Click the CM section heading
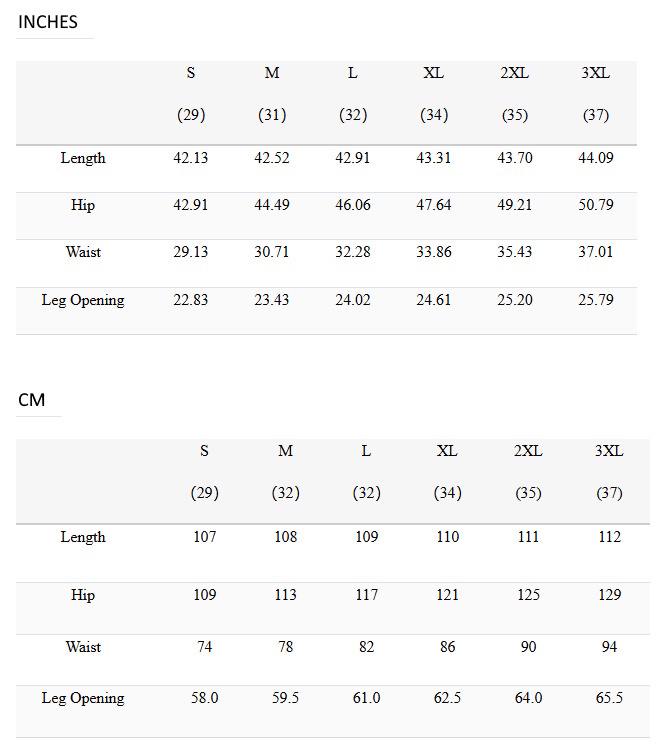 [32, 400]
